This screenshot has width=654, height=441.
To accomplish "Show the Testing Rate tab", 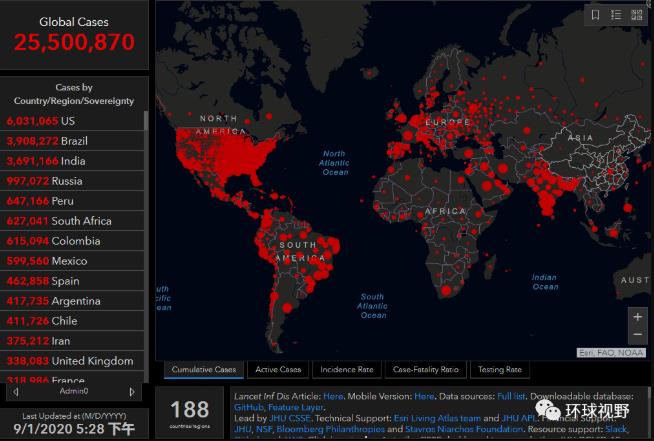I will (x=500, y=370).
